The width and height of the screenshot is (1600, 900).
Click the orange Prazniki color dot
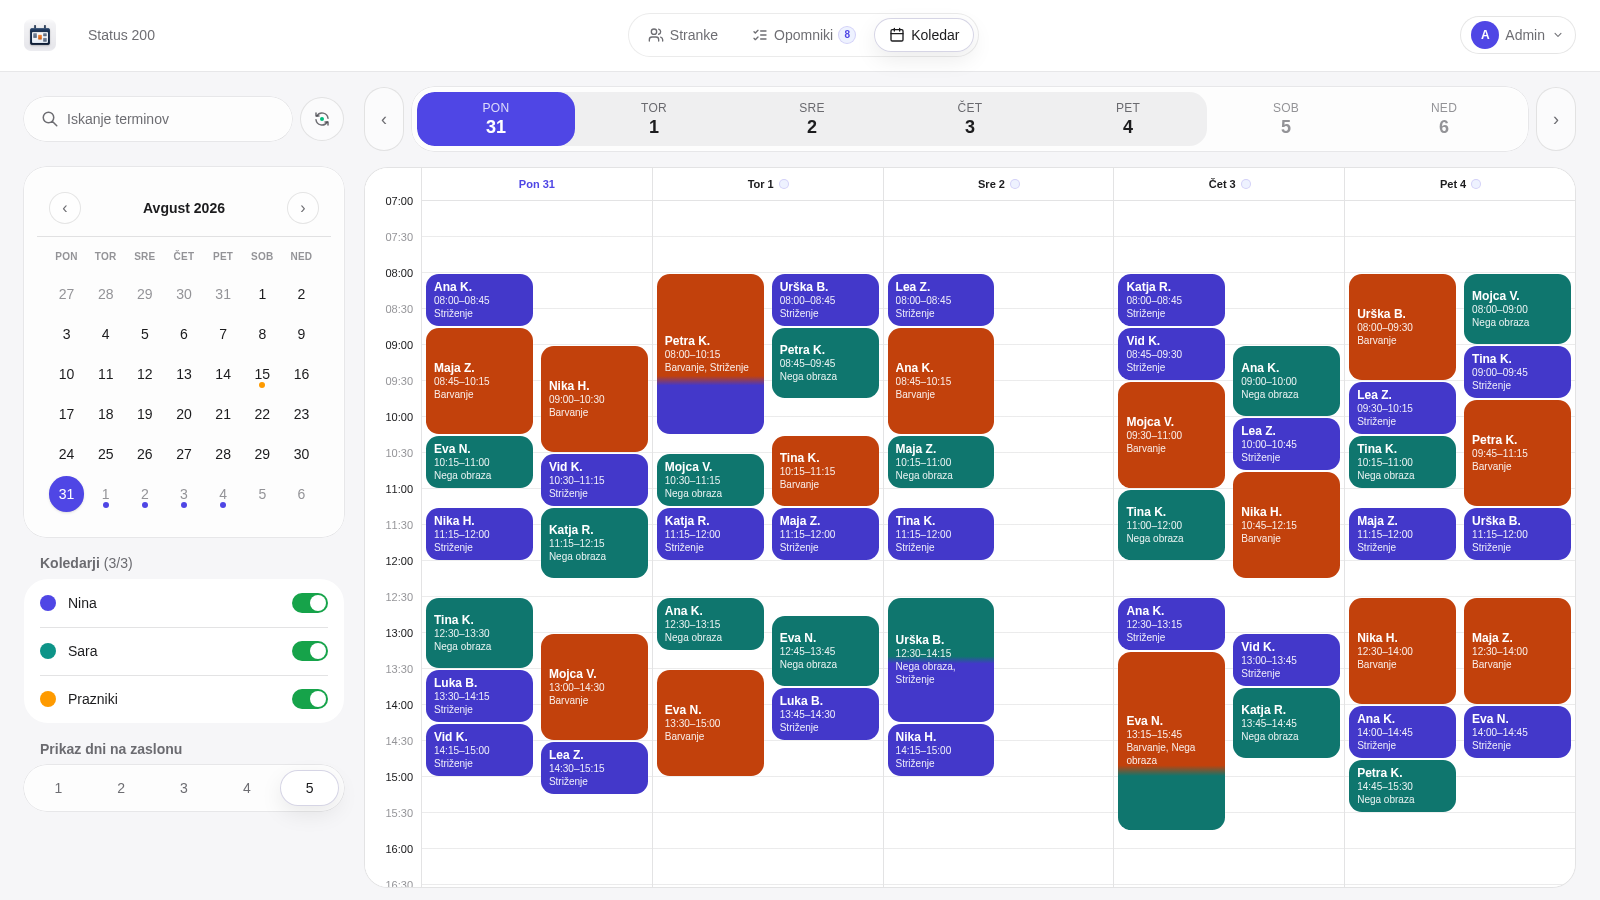pyautogui.click(x=48, y=699)
